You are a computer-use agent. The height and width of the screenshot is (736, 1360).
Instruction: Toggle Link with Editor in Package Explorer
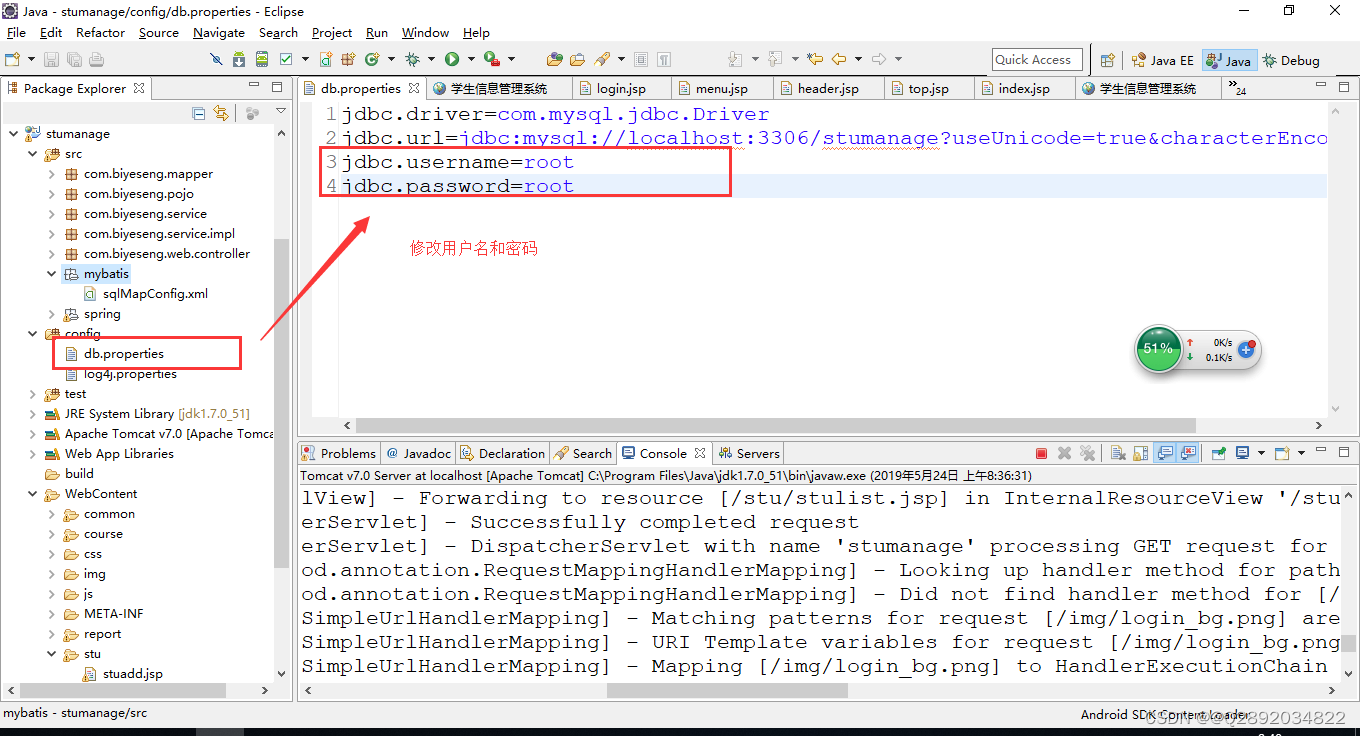(221, 113)
